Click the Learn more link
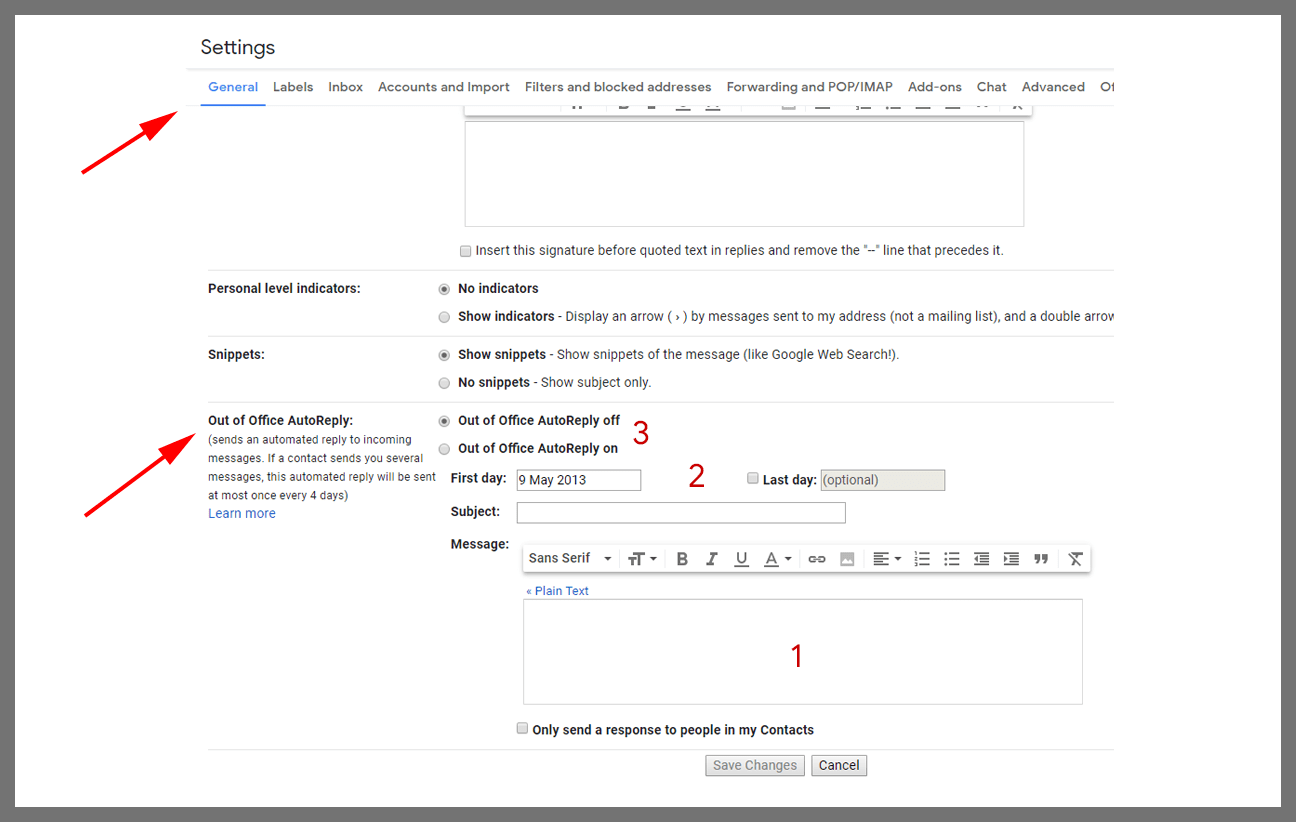The image size is (1296, 822). click(242, 513)
